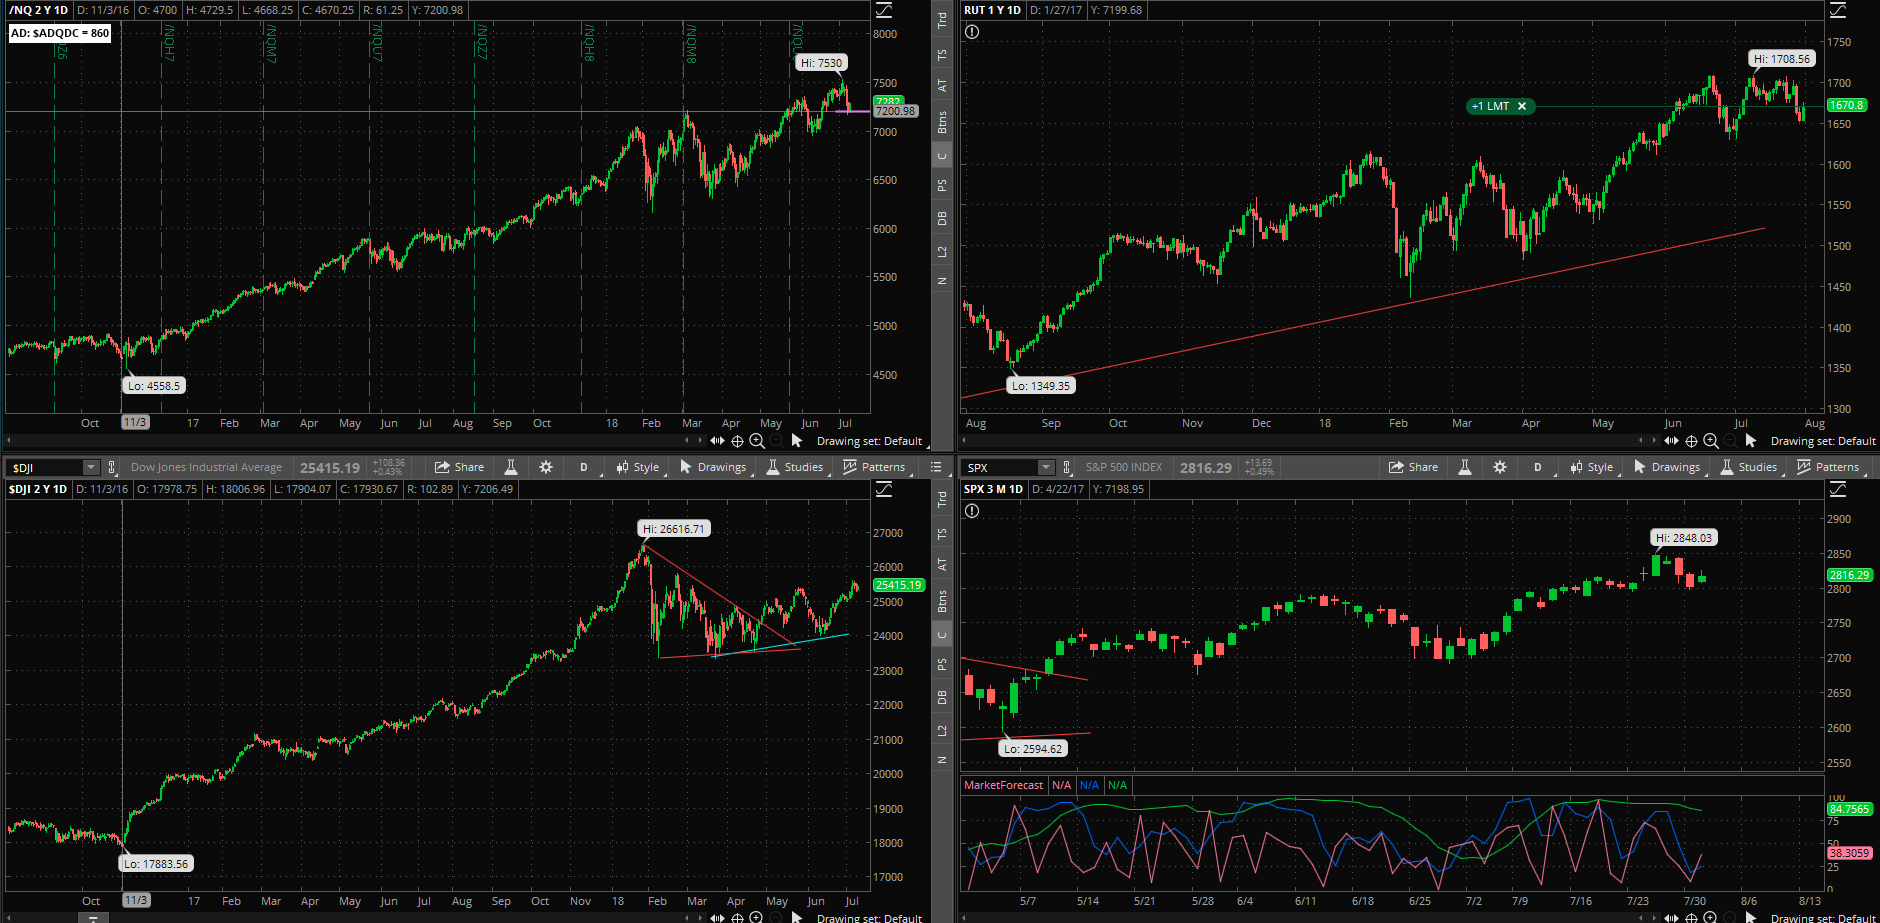Click the price axis mode icon on $DJI chart
This screenshot has height=923, width=1880.
coord(884,490)
